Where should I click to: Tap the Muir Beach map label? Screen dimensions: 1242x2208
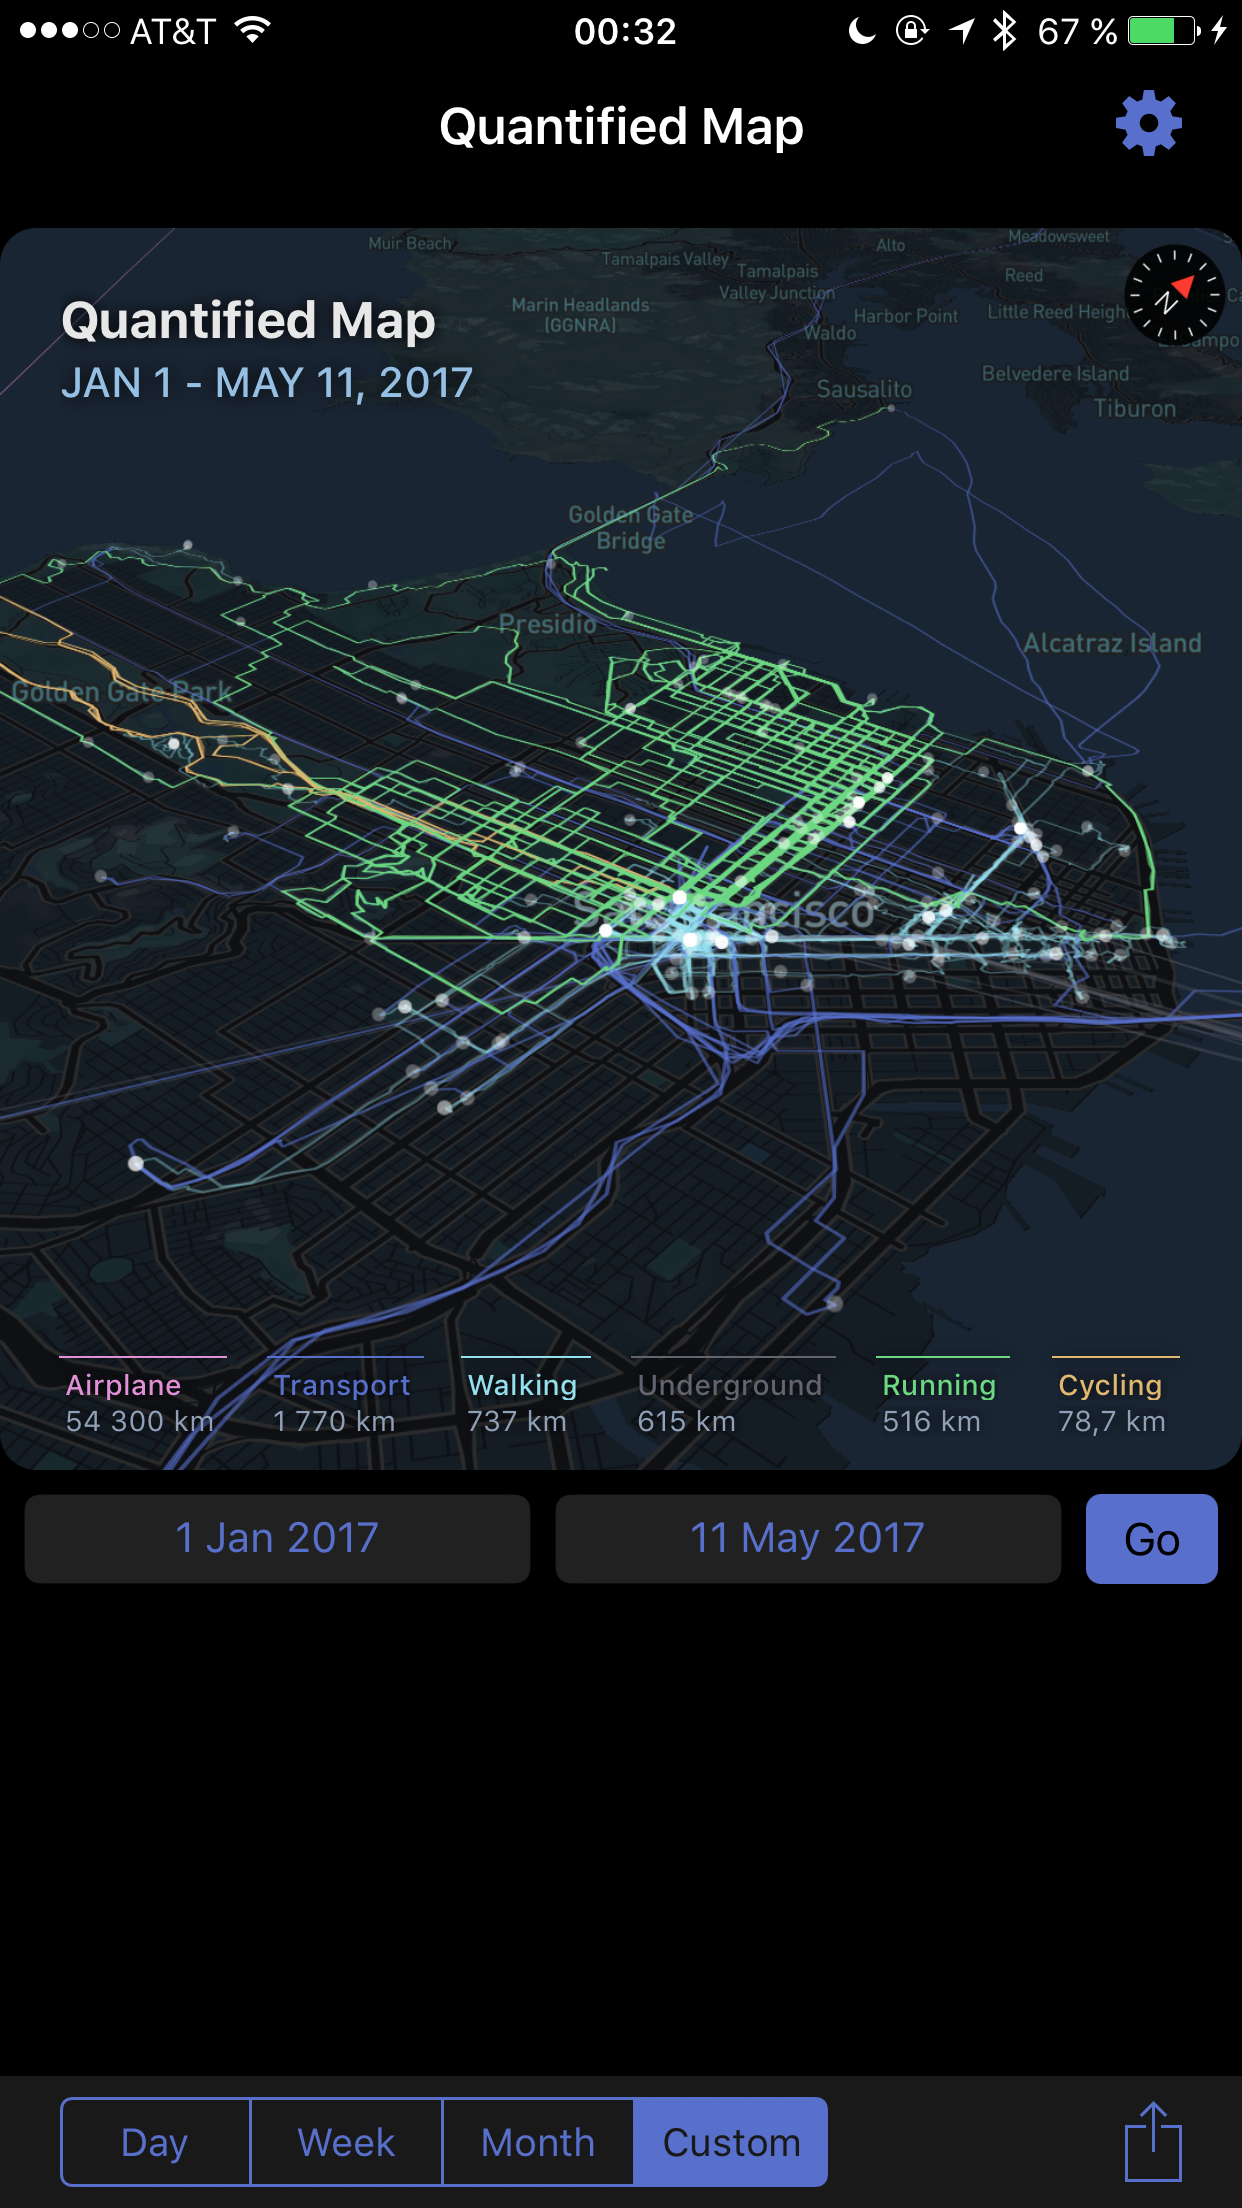point(410,243)
